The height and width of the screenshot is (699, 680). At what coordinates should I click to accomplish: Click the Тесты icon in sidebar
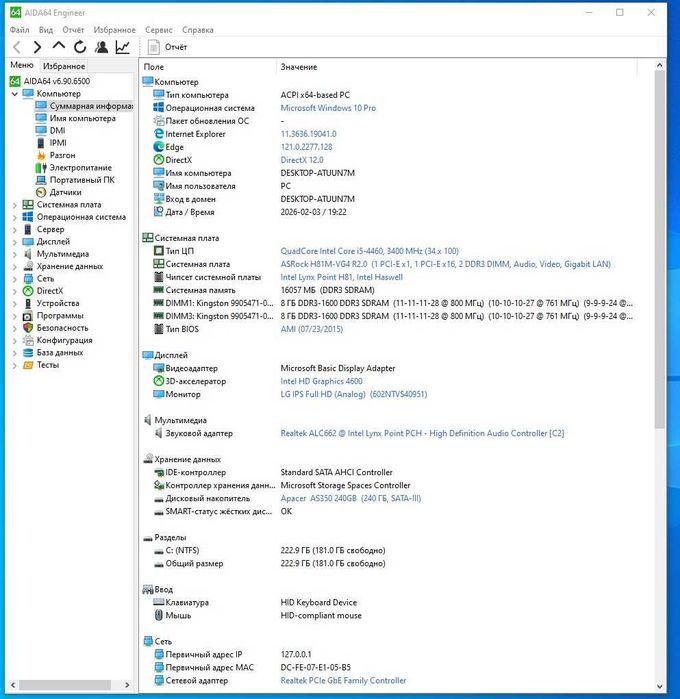[x=28, y=365]
